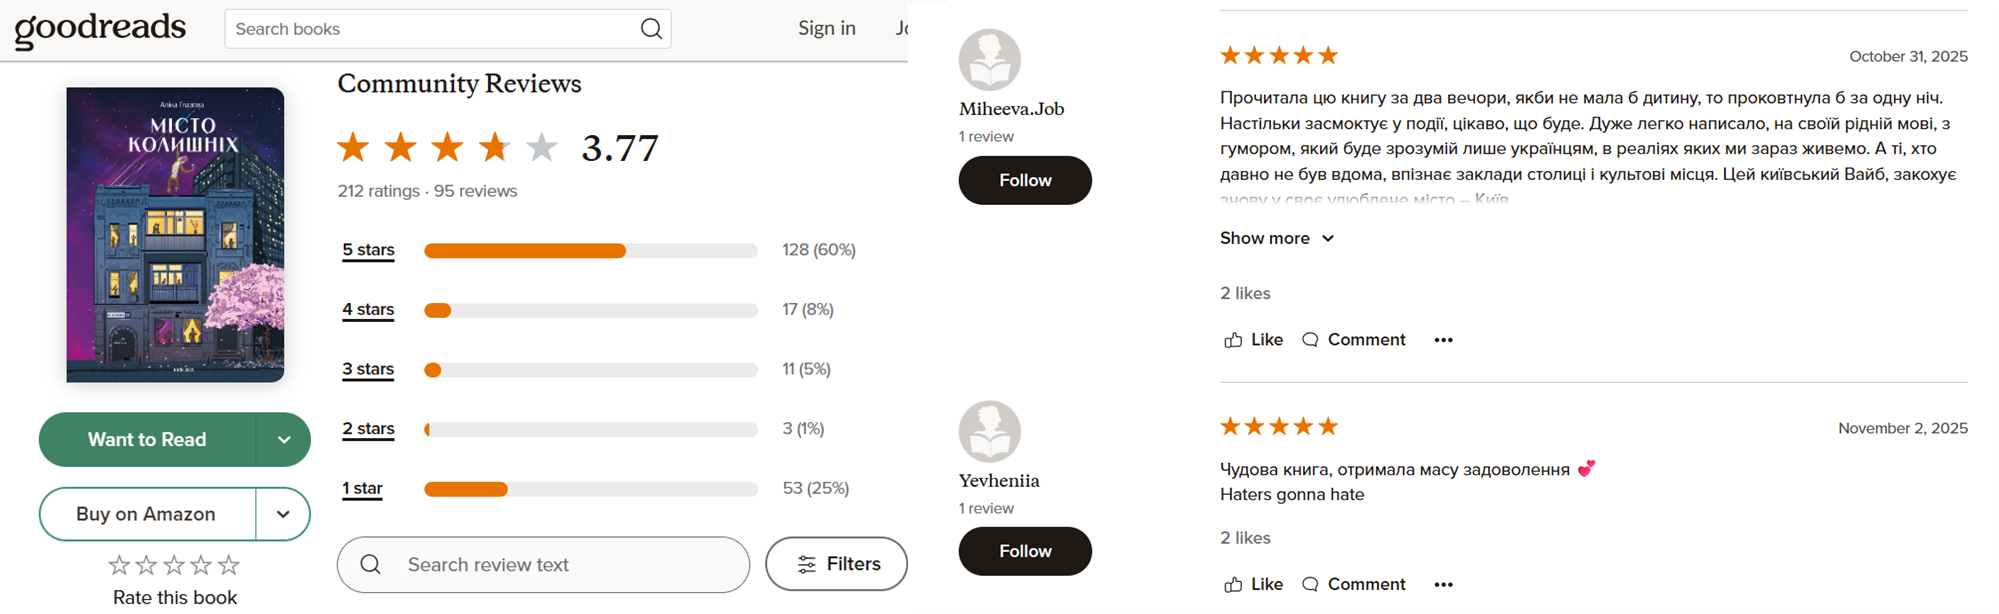Click the Search review text field

pyautogui.click(x=560, y=564)
